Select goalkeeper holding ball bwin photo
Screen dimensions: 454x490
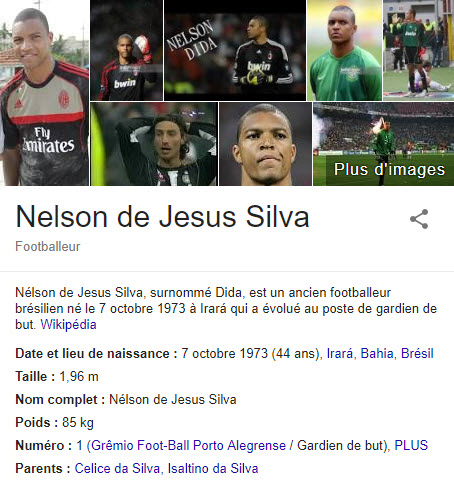(127, 50)
